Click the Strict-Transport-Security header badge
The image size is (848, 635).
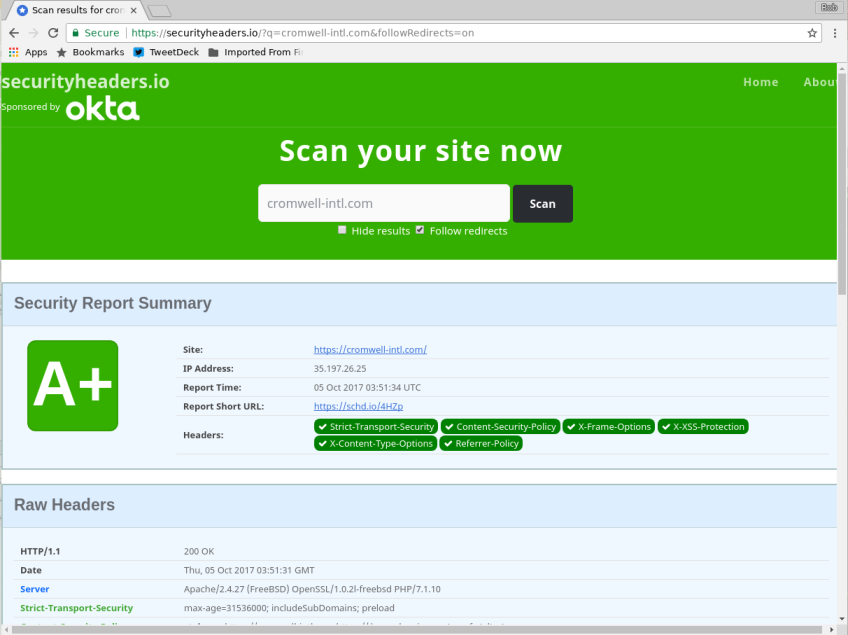376,427
